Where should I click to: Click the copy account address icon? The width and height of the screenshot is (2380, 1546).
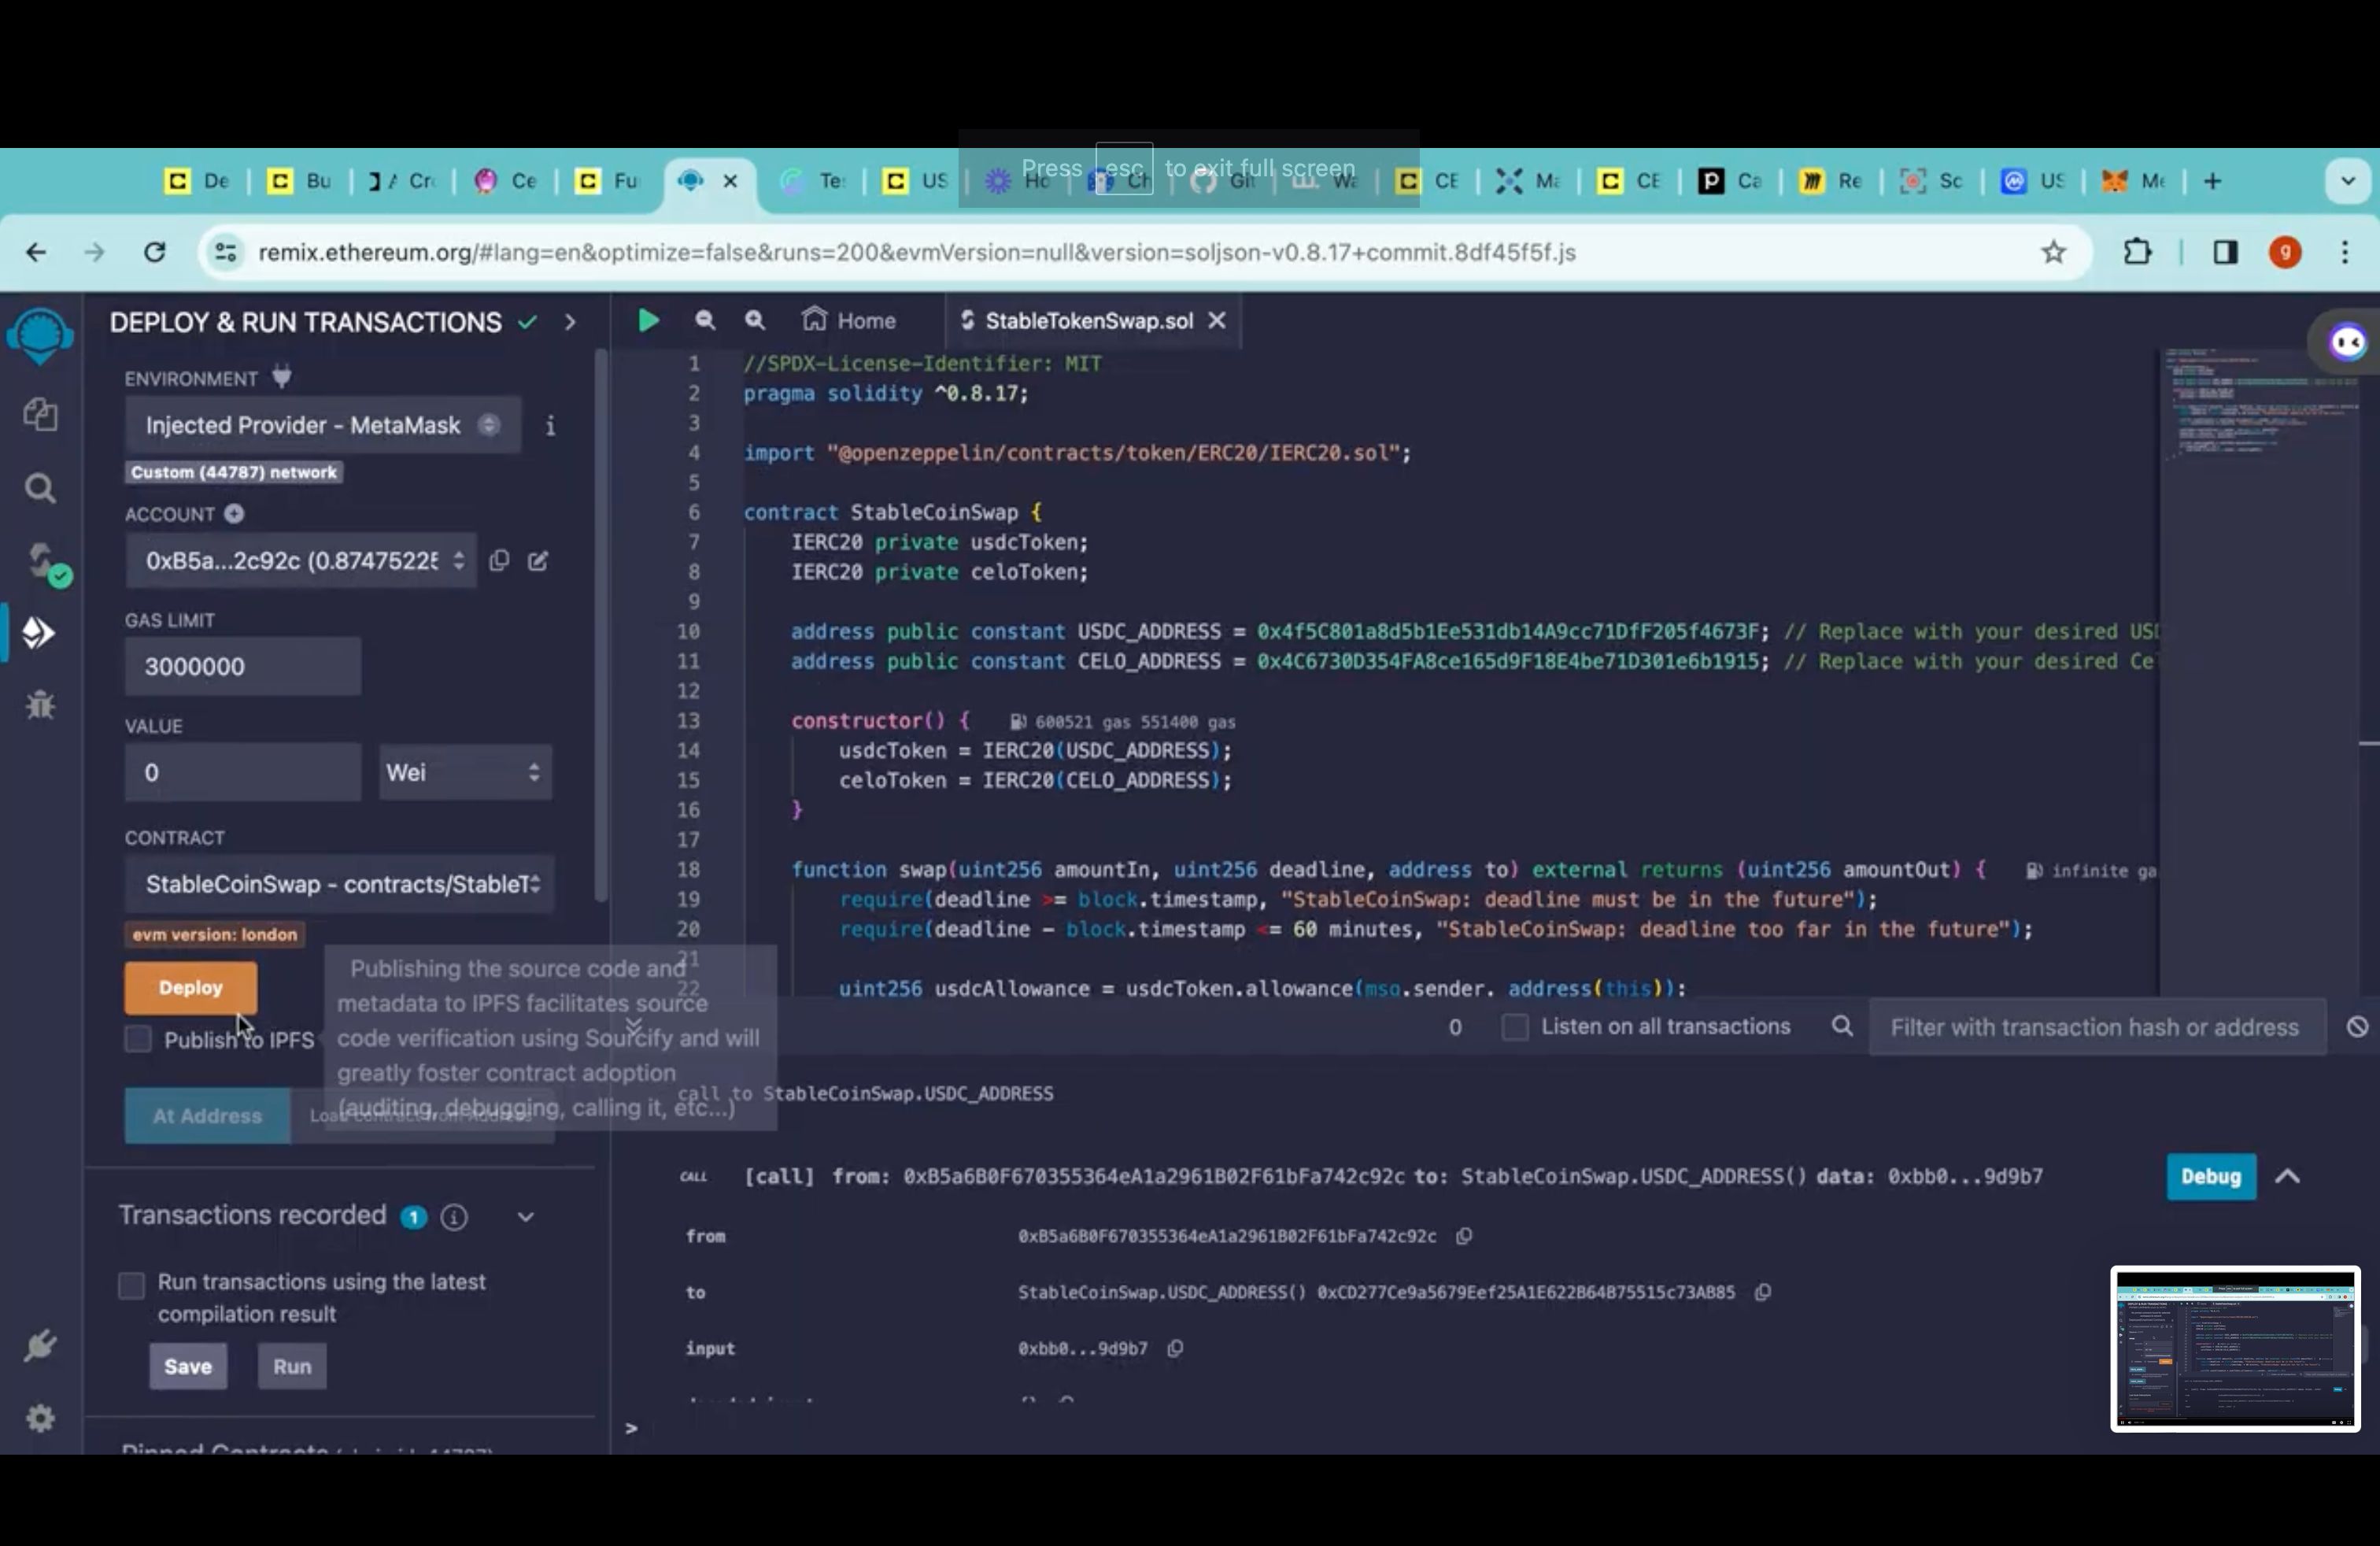[x=500, y=560]
